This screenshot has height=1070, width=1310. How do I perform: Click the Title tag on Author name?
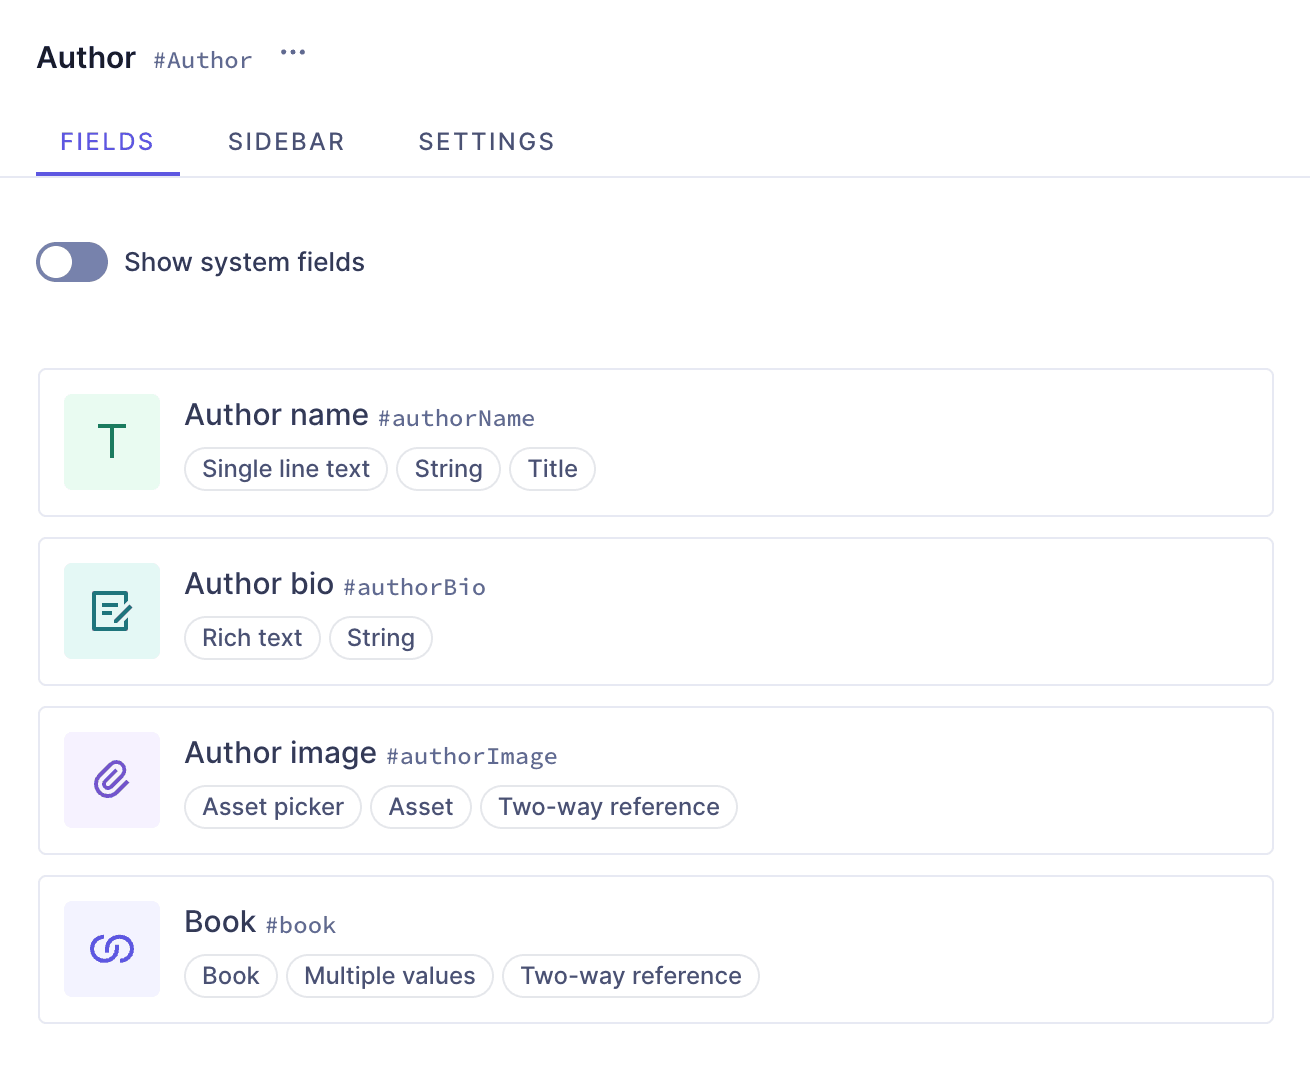click(552, 469)
